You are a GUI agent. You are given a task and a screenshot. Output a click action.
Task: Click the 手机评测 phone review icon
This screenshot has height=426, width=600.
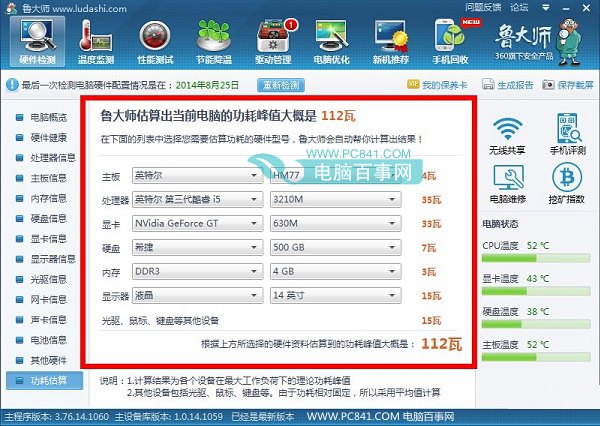coord(569,128)
